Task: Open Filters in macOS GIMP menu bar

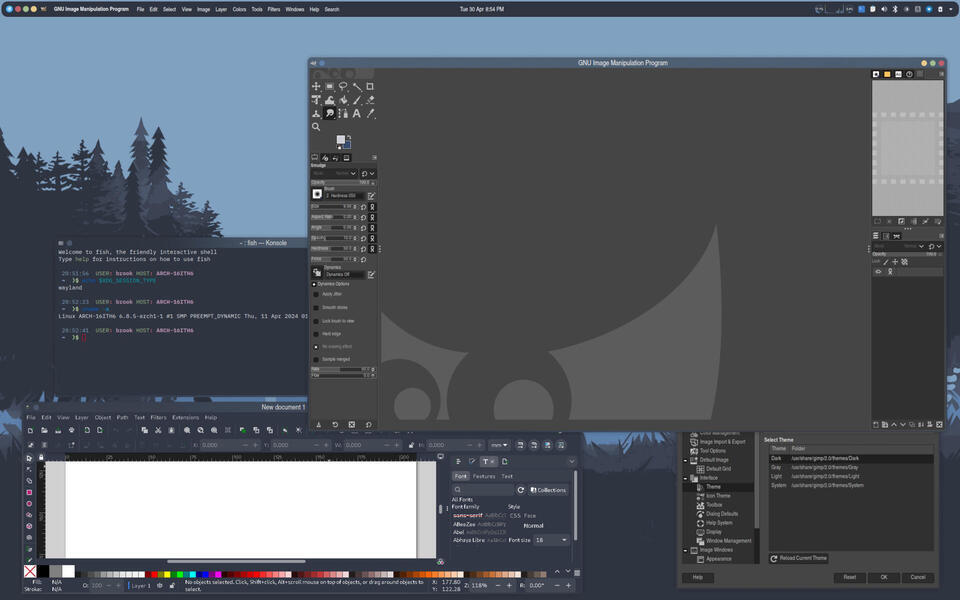Action: click(274, 9)
